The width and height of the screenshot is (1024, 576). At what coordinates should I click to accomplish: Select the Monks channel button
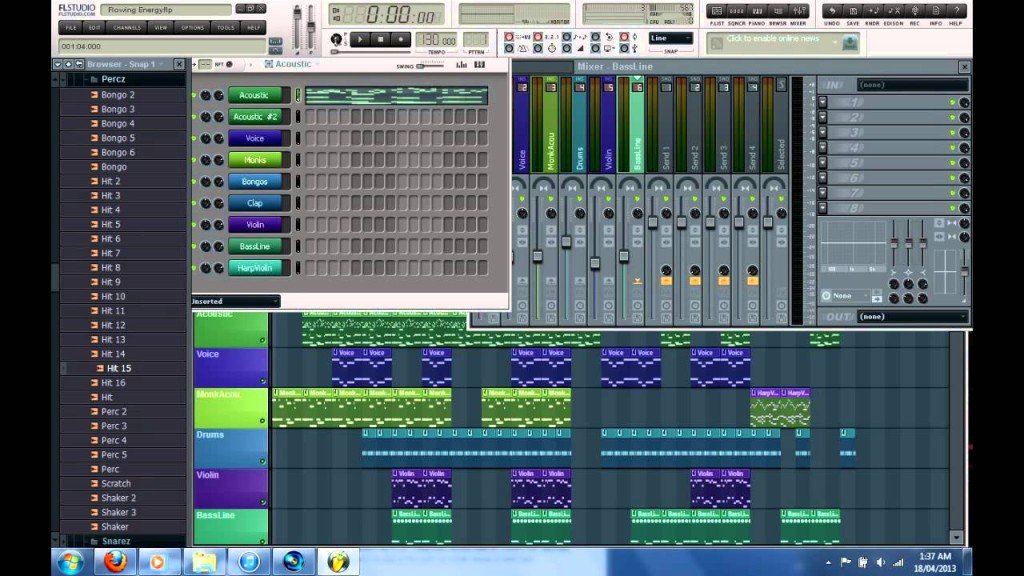[255, 160]
